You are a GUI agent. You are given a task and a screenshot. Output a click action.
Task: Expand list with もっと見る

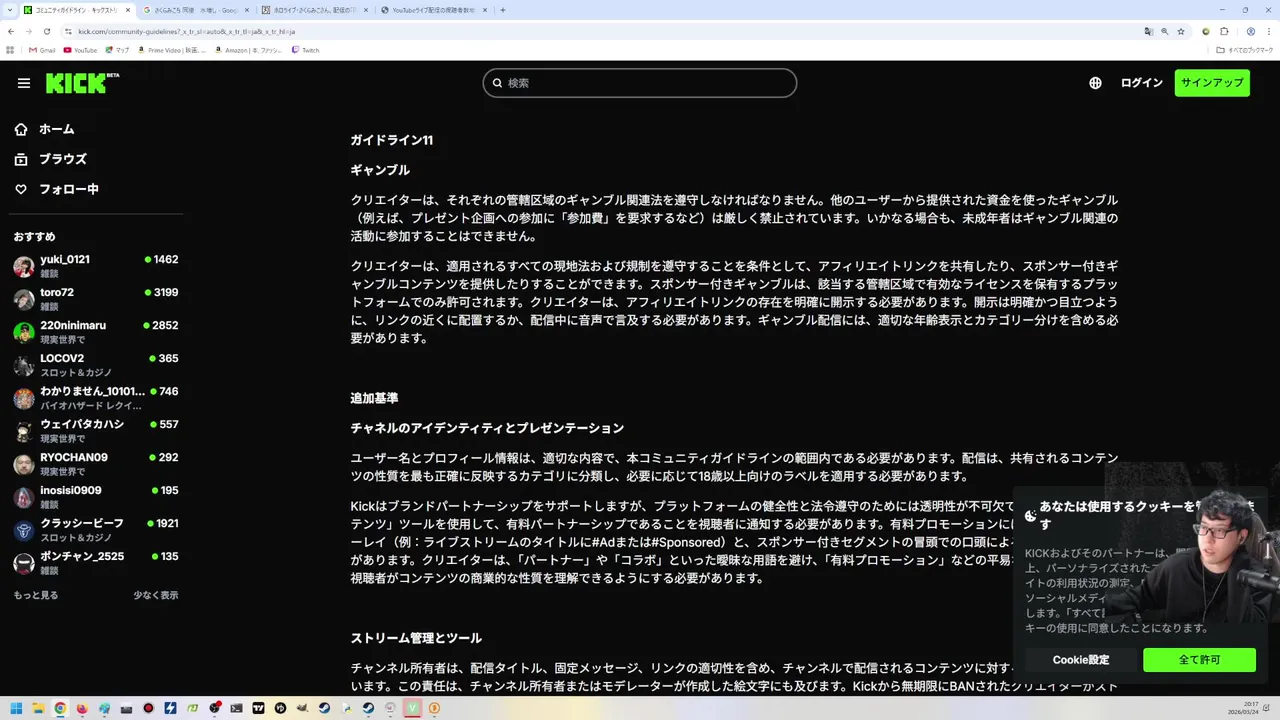coord(36,595)
